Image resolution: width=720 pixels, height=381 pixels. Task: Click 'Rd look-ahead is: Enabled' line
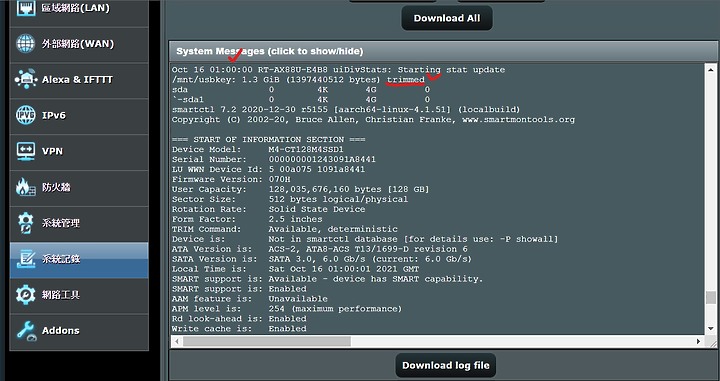coord(239,319)
